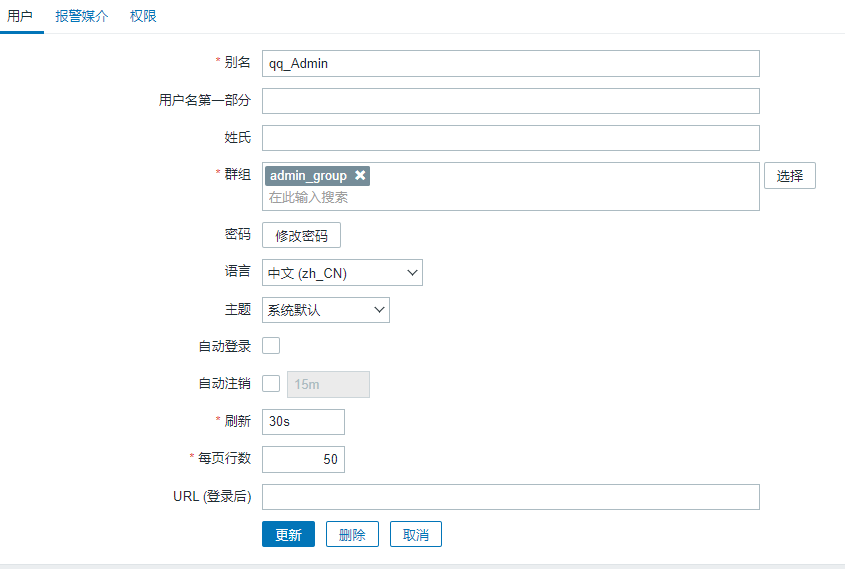845x569 pixels.
Task: Open the 权限 tab
Action: pos(143,17)
